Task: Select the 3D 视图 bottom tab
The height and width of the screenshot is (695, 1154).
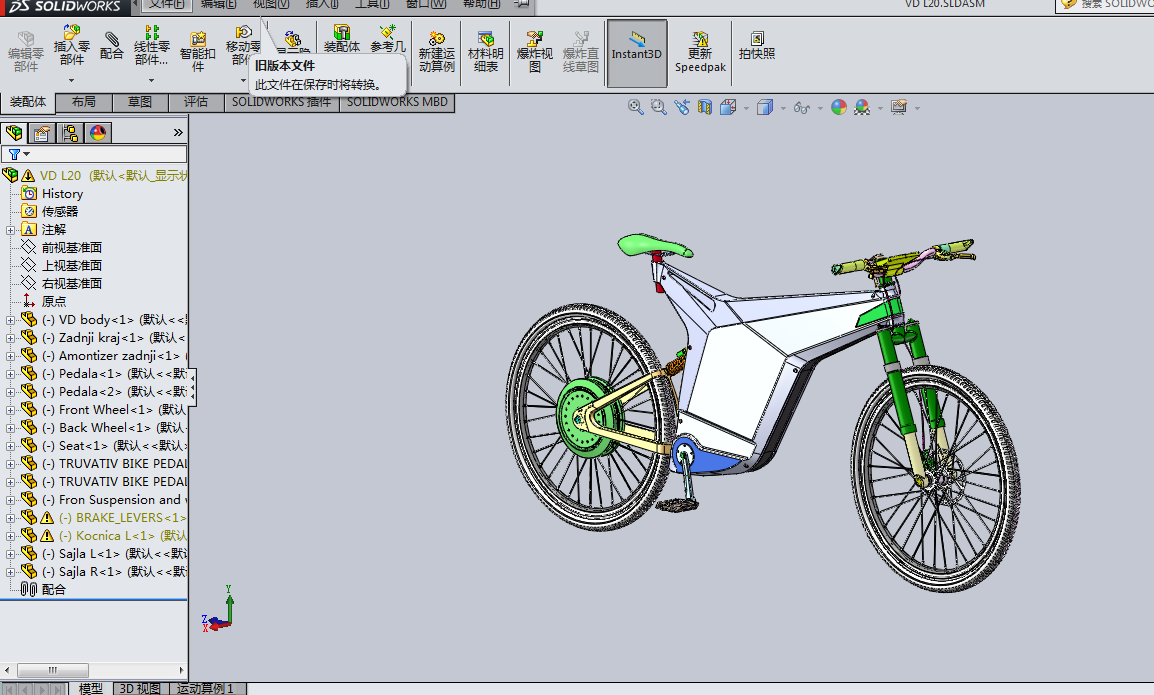Action: coord(139,688)
